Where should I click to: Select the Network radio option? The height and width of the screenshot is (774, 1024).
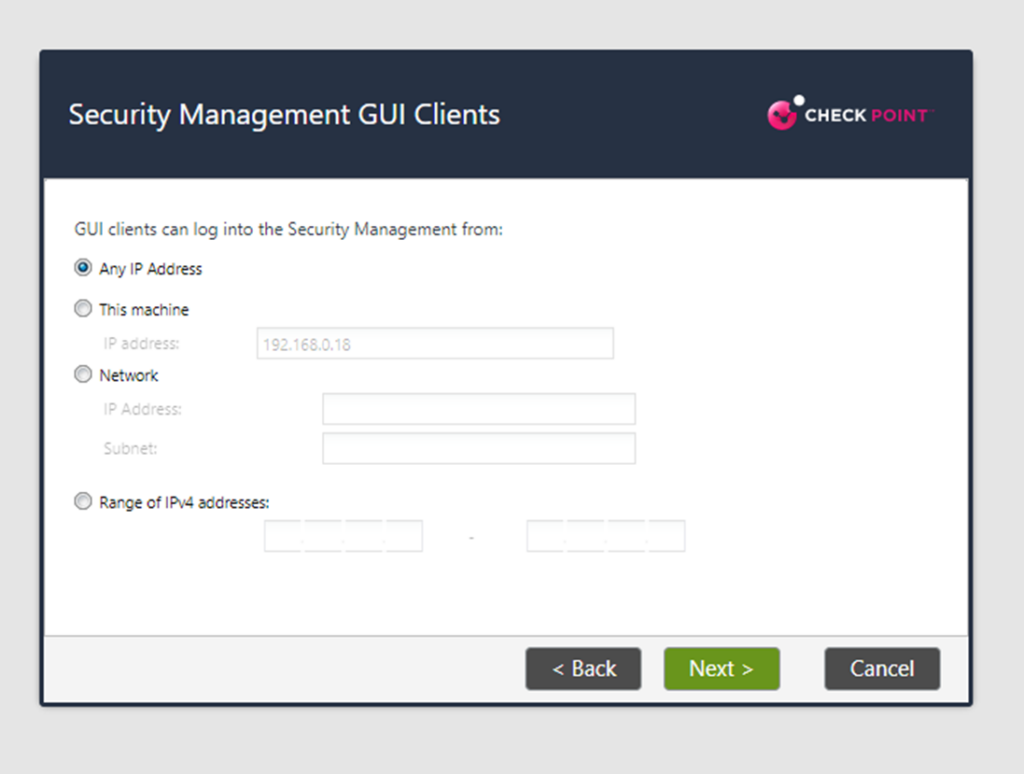[83, 375]
